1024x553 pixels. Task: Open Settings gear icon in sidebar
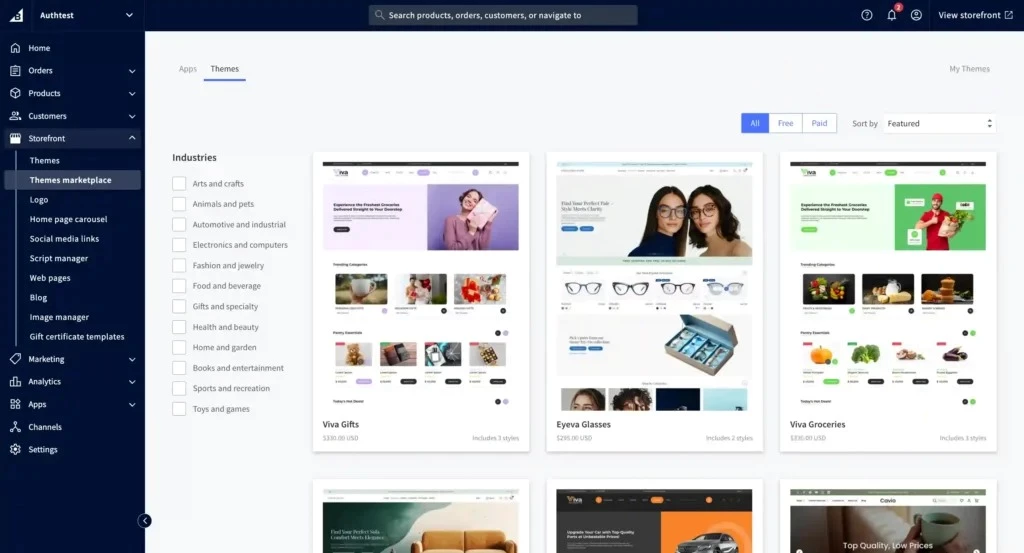(15, 450)
